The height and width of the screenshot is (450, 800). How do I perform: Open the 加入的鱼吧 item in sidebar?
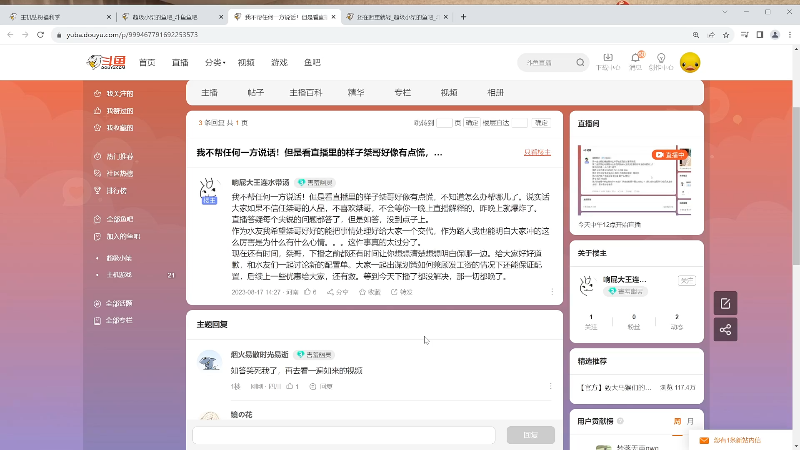(x=117, y=236)
